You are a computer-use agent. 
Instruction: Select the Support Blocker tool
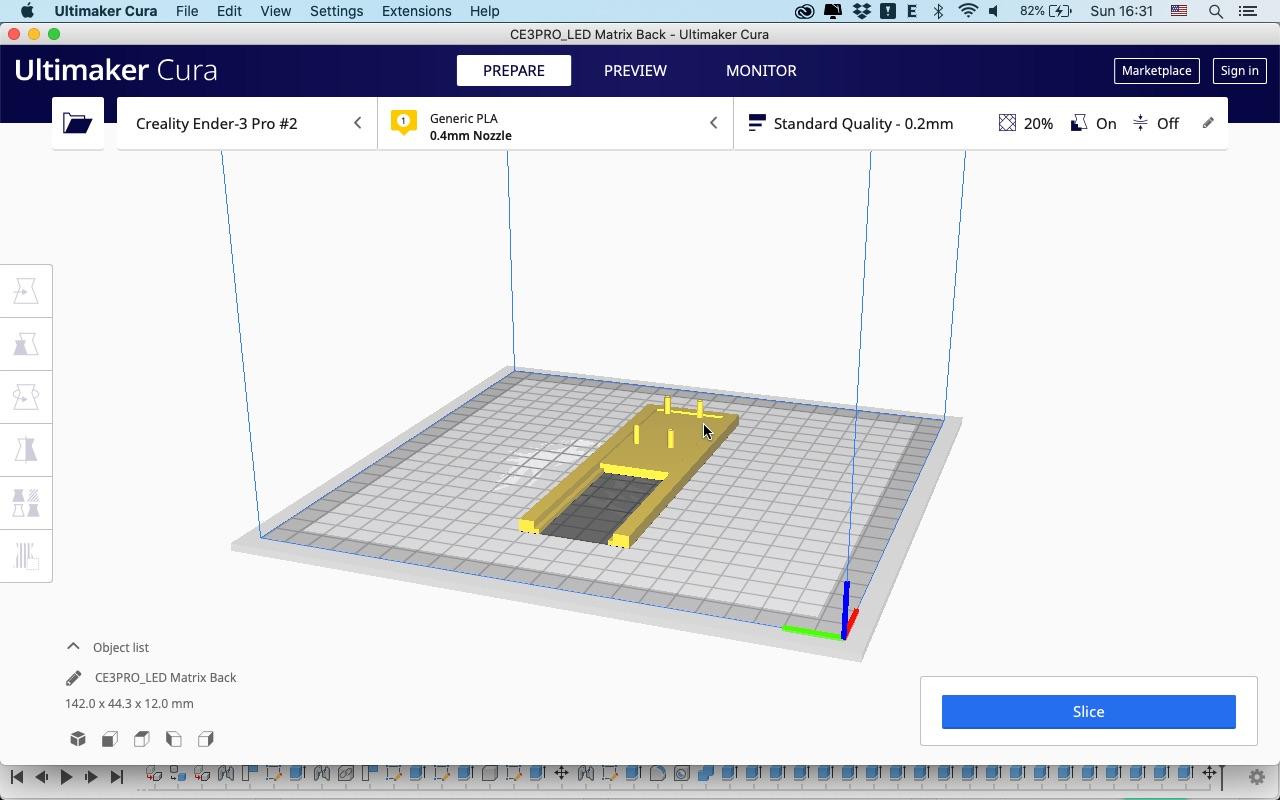[x=26, y=556]
